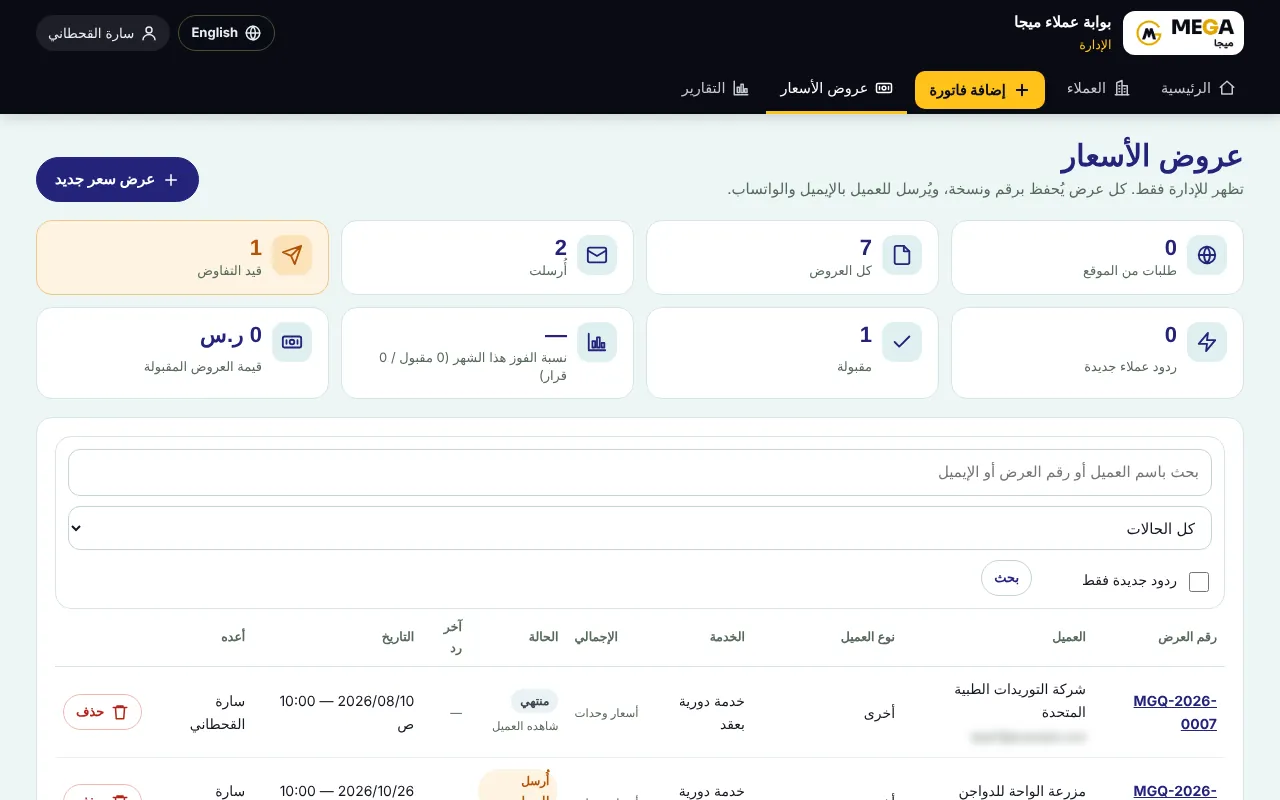Click the globe icon in طلبات من الموقع card
Viewport: 1280px width, 800px height.
click(1207, 255)
